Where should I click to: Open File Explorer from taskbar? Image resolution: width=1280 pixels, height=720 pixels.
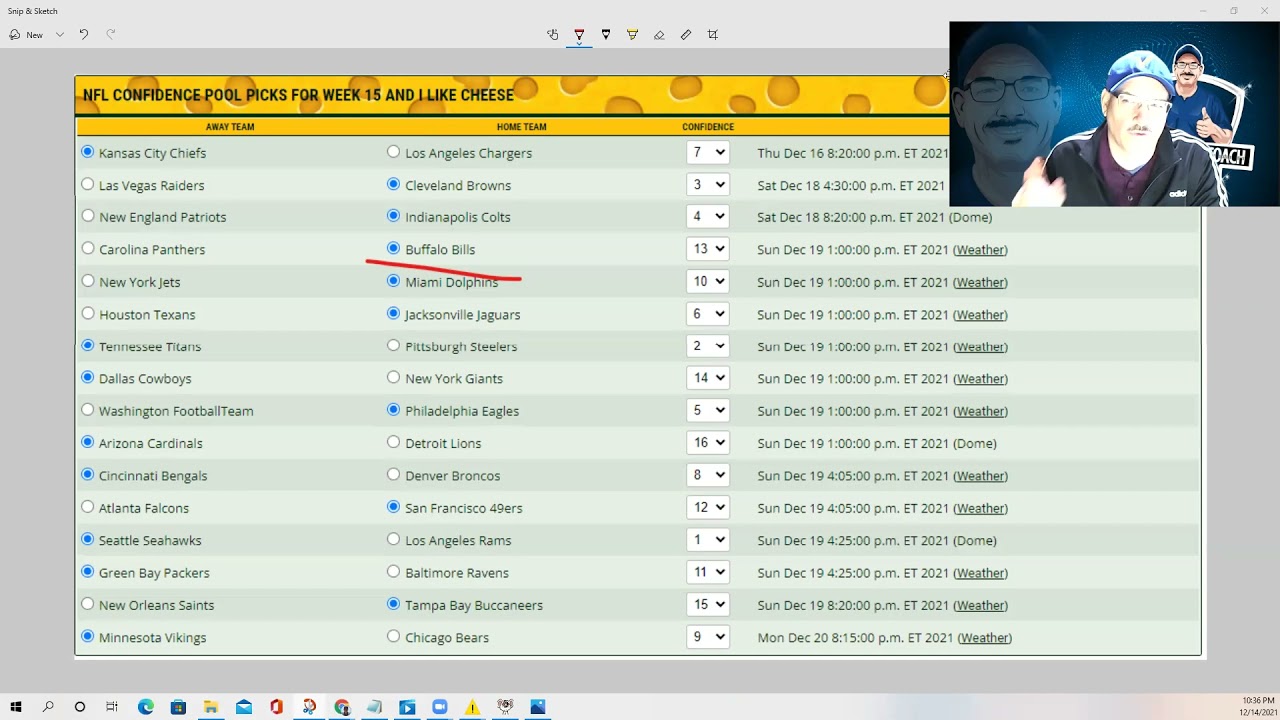211,707
